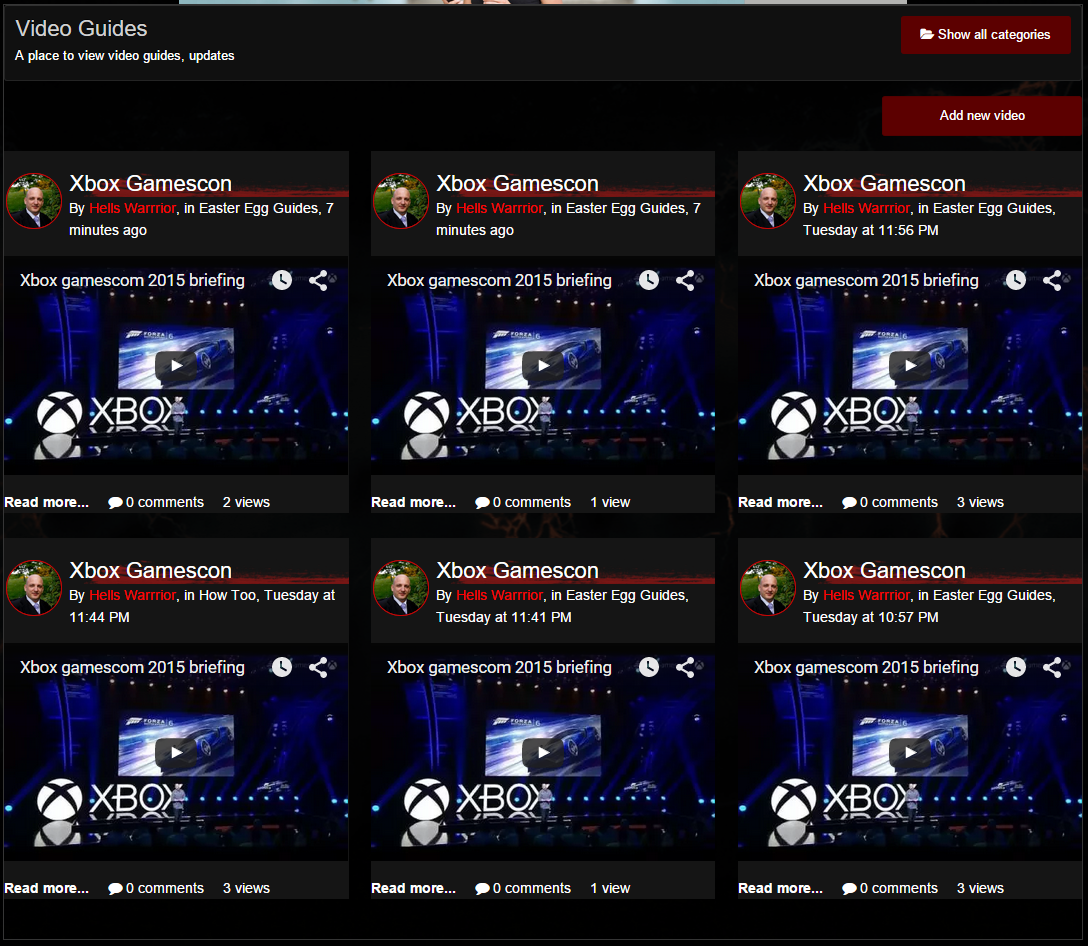Open Xbox Gamescon title posted 7 minutes ago, 2 views
Screen dimensions: 1088x946
151,184
